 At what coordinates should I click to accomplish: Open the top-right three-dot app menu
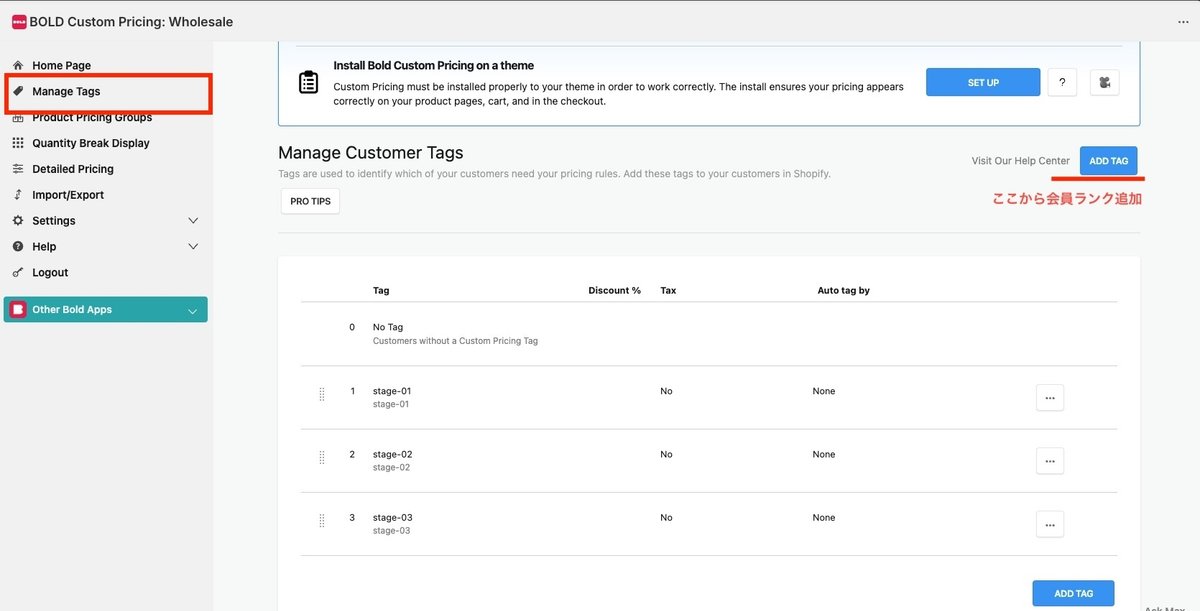pos(1183,21)
